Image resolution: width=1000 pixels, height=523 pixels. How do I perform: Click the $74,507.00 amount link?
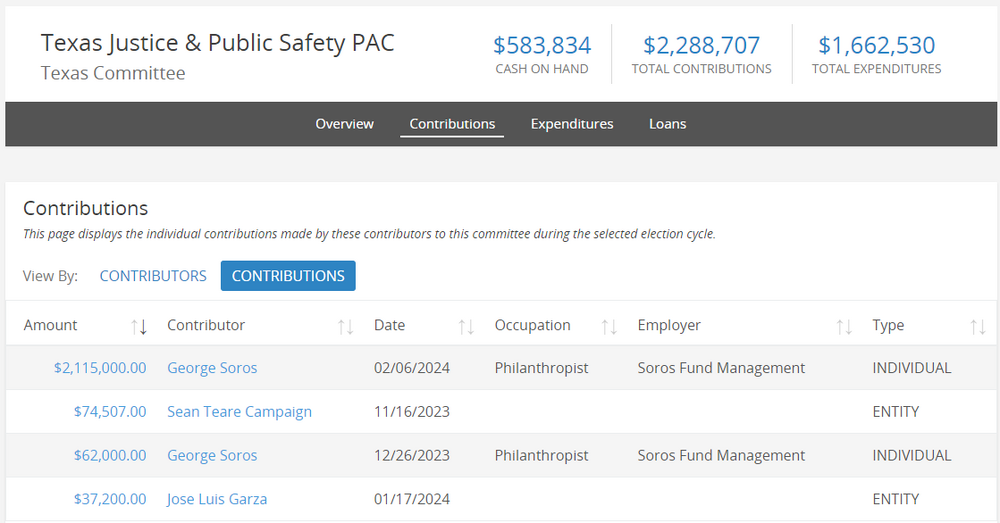tap(110, 411)
